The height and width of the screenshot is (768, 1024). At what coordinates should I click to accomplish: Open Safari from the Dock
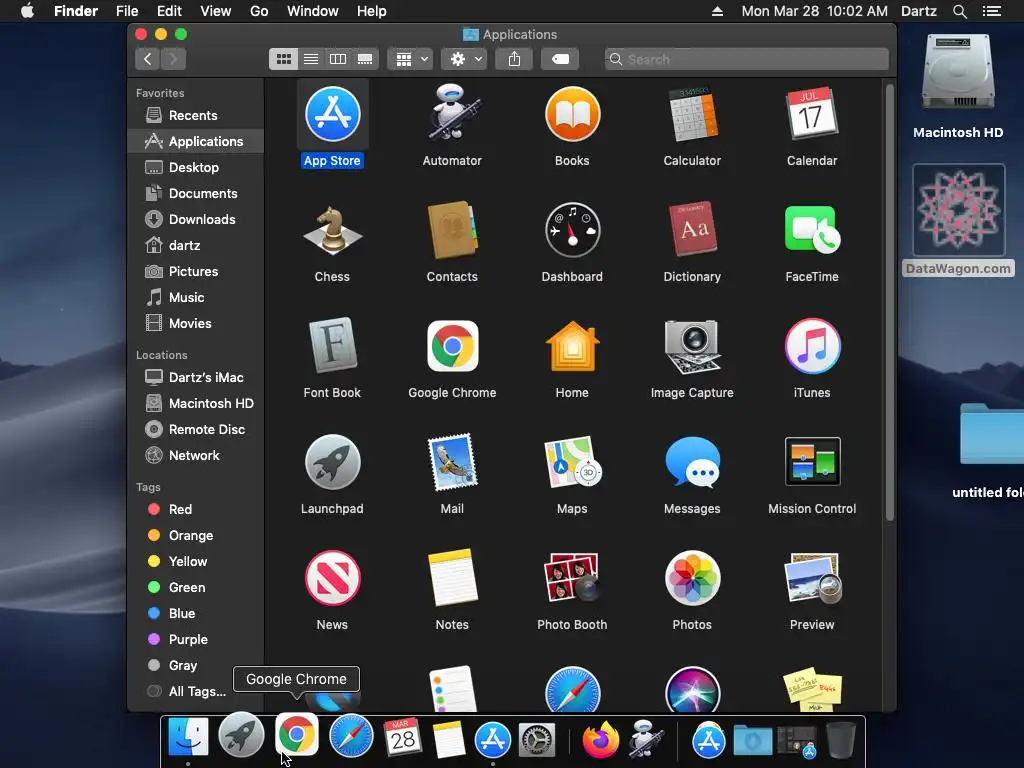coord(351,736)
